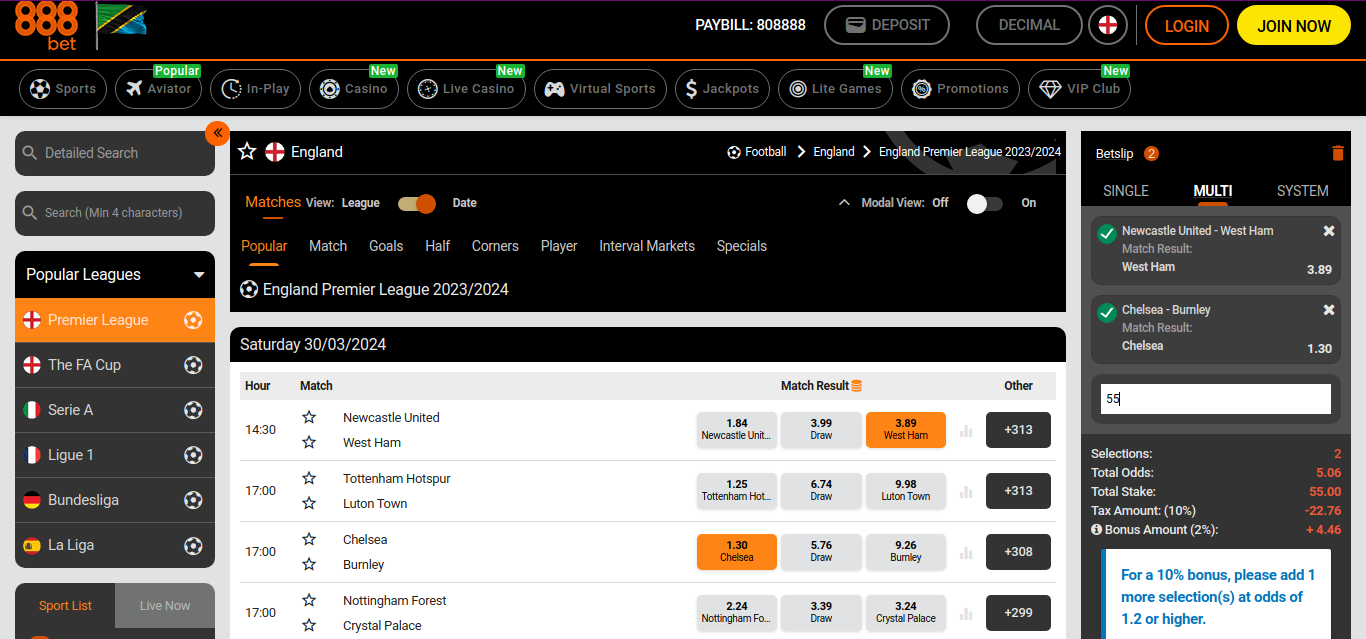Remove Newcastle United - West Ham selection
Viewport: 1366px width, 639px height.
(1329, 231)
